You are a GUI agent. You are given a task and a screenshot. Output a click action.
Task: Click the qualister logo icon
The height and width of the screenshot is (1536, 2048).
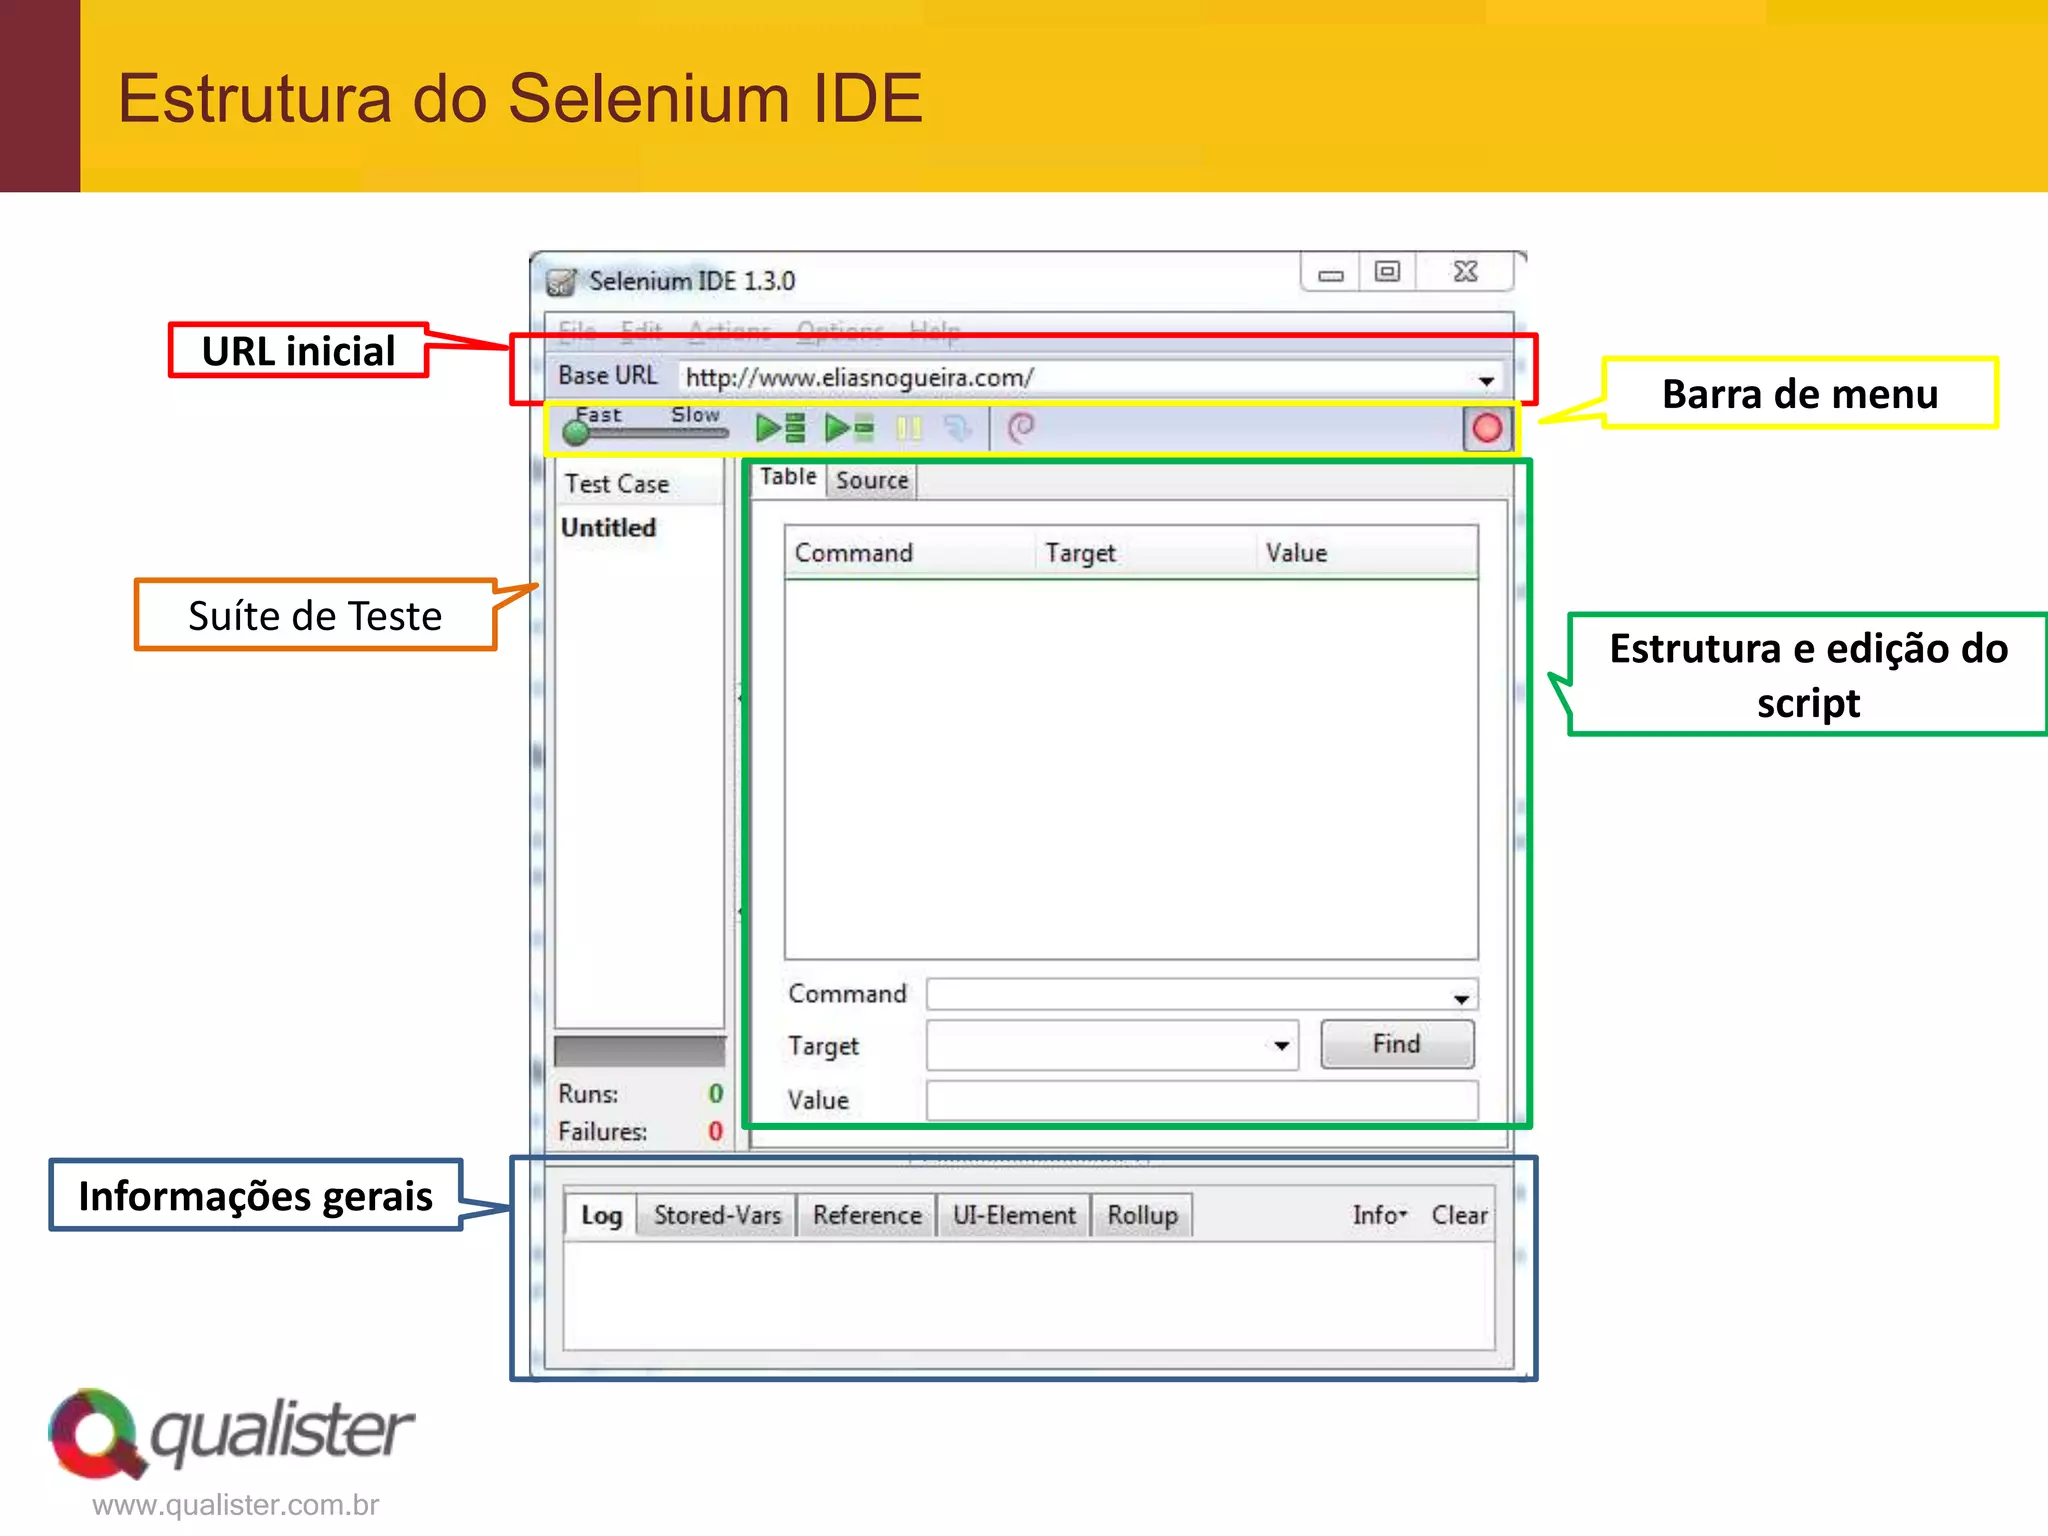[98, 1434]
